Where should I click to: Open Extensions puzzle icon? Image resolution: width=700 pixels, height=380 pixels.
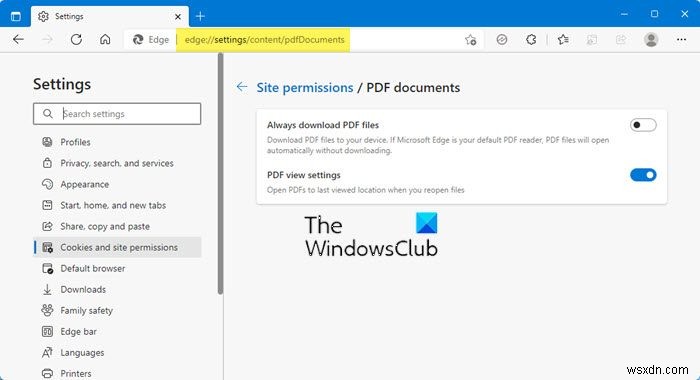click(x=531, y=40)
